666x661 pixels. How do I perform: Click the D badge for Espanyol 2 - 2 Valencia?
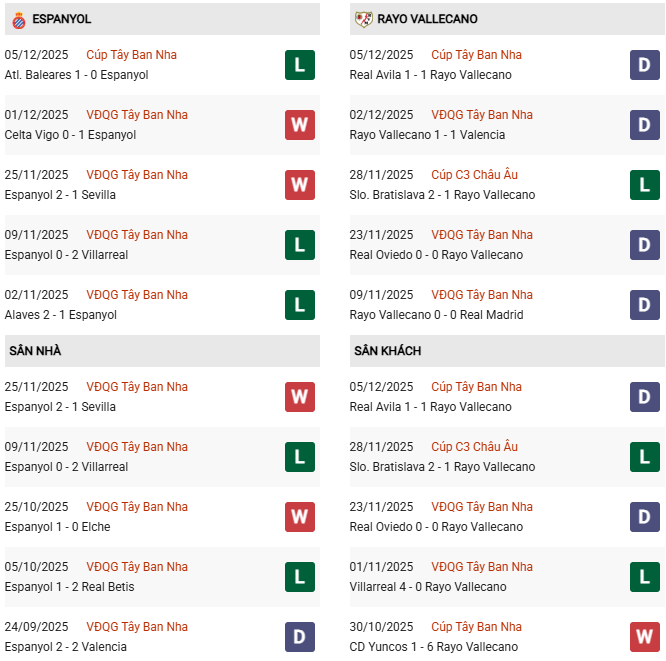tap(300, 637)
